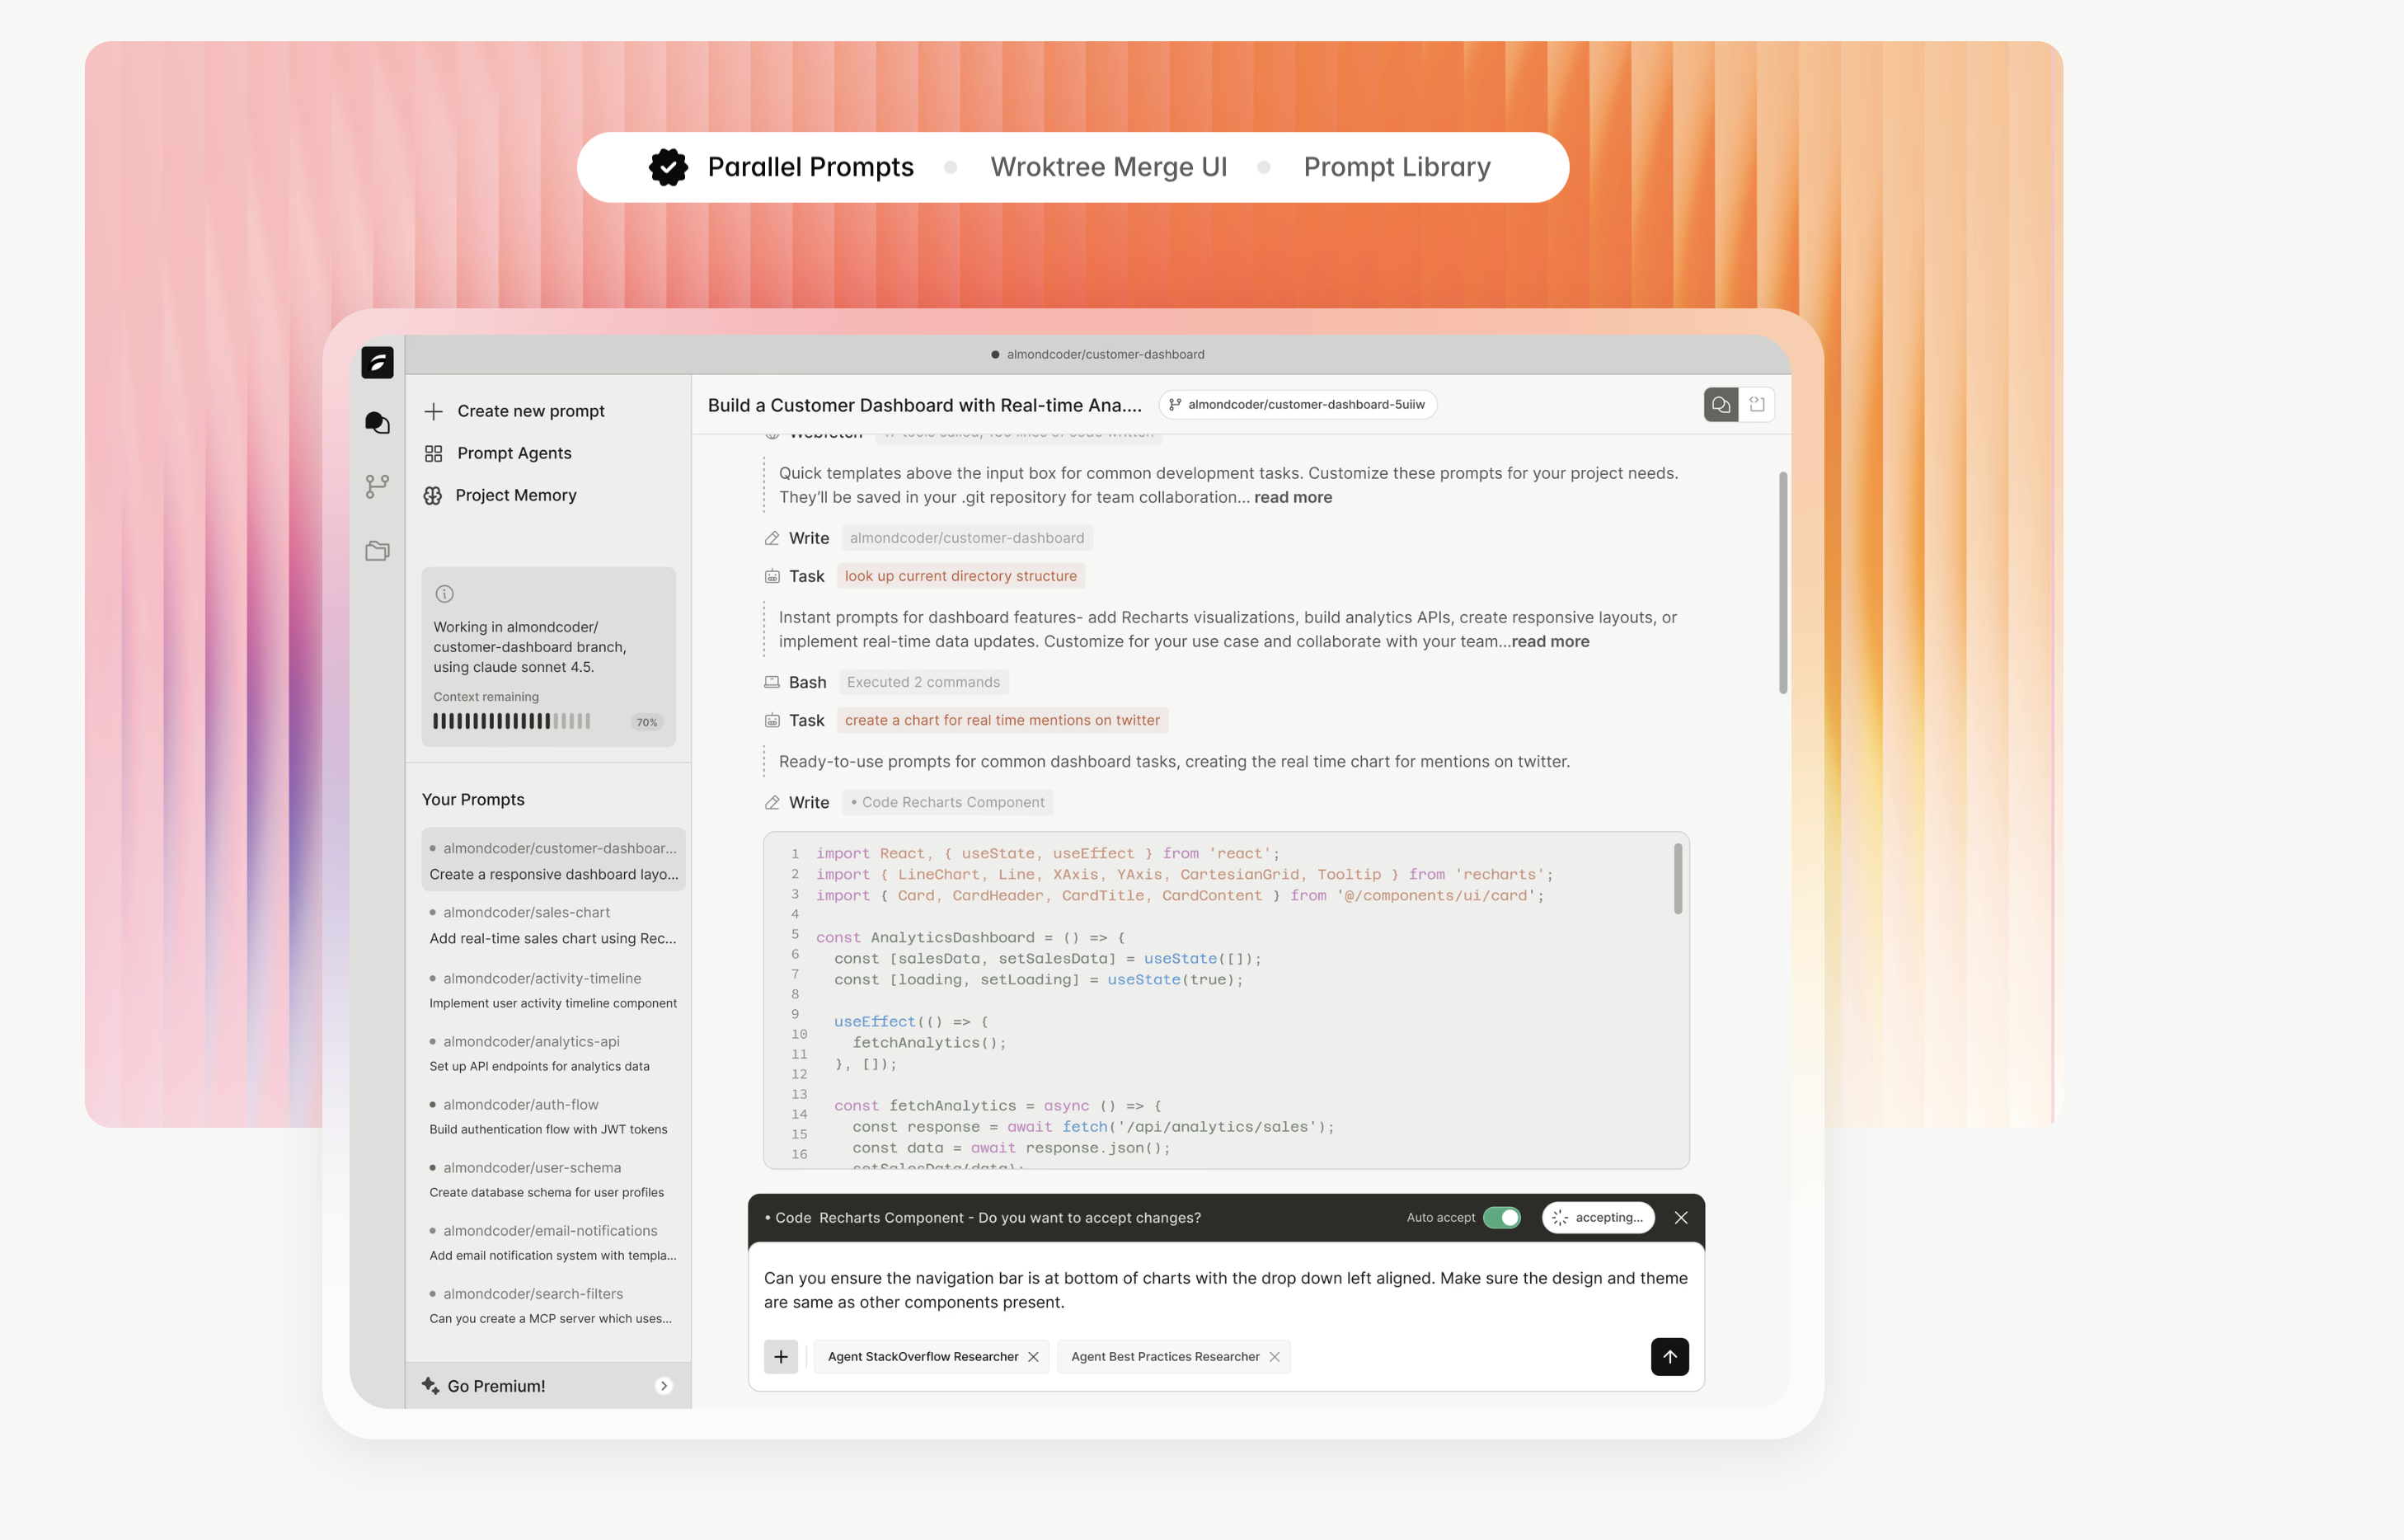Click Create new prompt
The width and height of the screenshot is (2404, 1540).
(531, 410)
